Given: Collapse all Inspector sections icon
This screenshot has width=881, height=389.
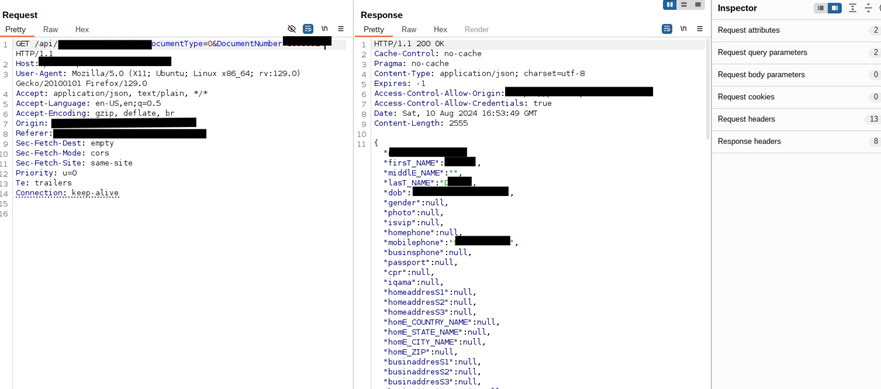Looking at the screenshot, I should pos(868,8).
